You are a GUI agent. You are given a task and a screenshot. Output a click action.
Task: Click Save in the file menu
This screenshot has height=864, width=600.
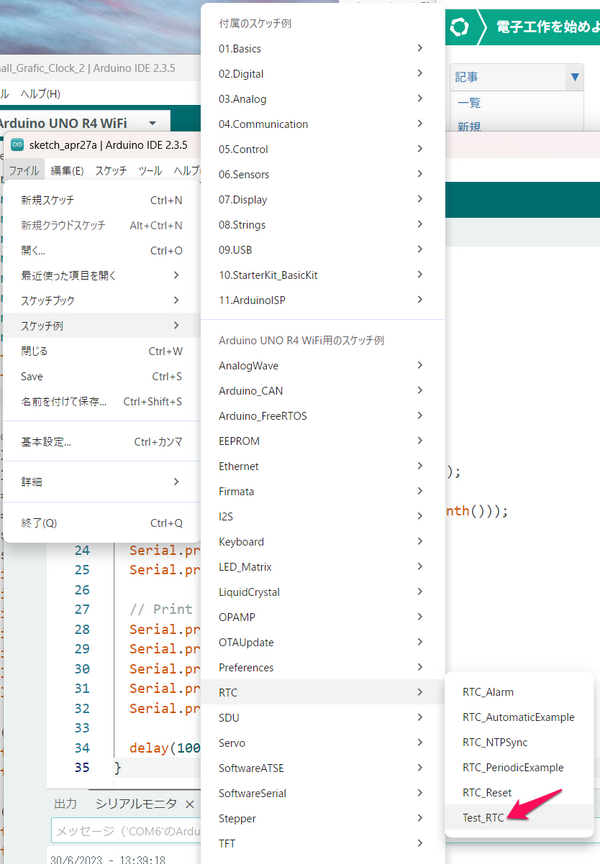coord(101,376)
